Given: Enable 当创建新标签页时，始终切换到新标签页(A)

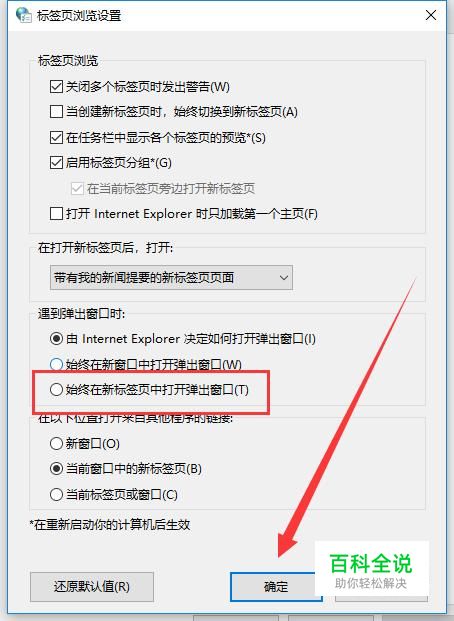Looking at the screenshot, I should pos(56,112).
